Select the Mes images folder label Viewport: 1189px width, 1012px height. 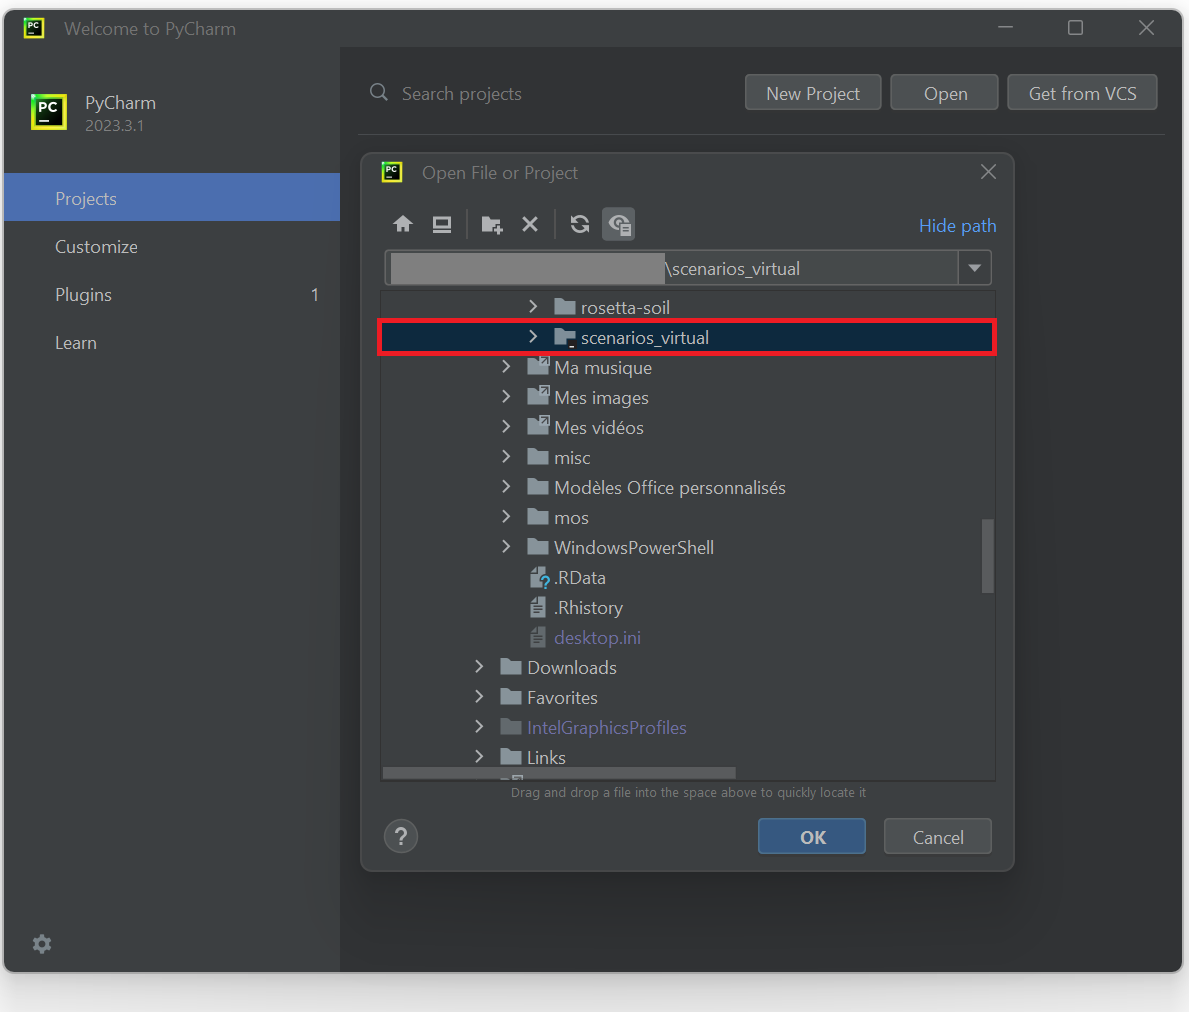[x=601, y=398]
